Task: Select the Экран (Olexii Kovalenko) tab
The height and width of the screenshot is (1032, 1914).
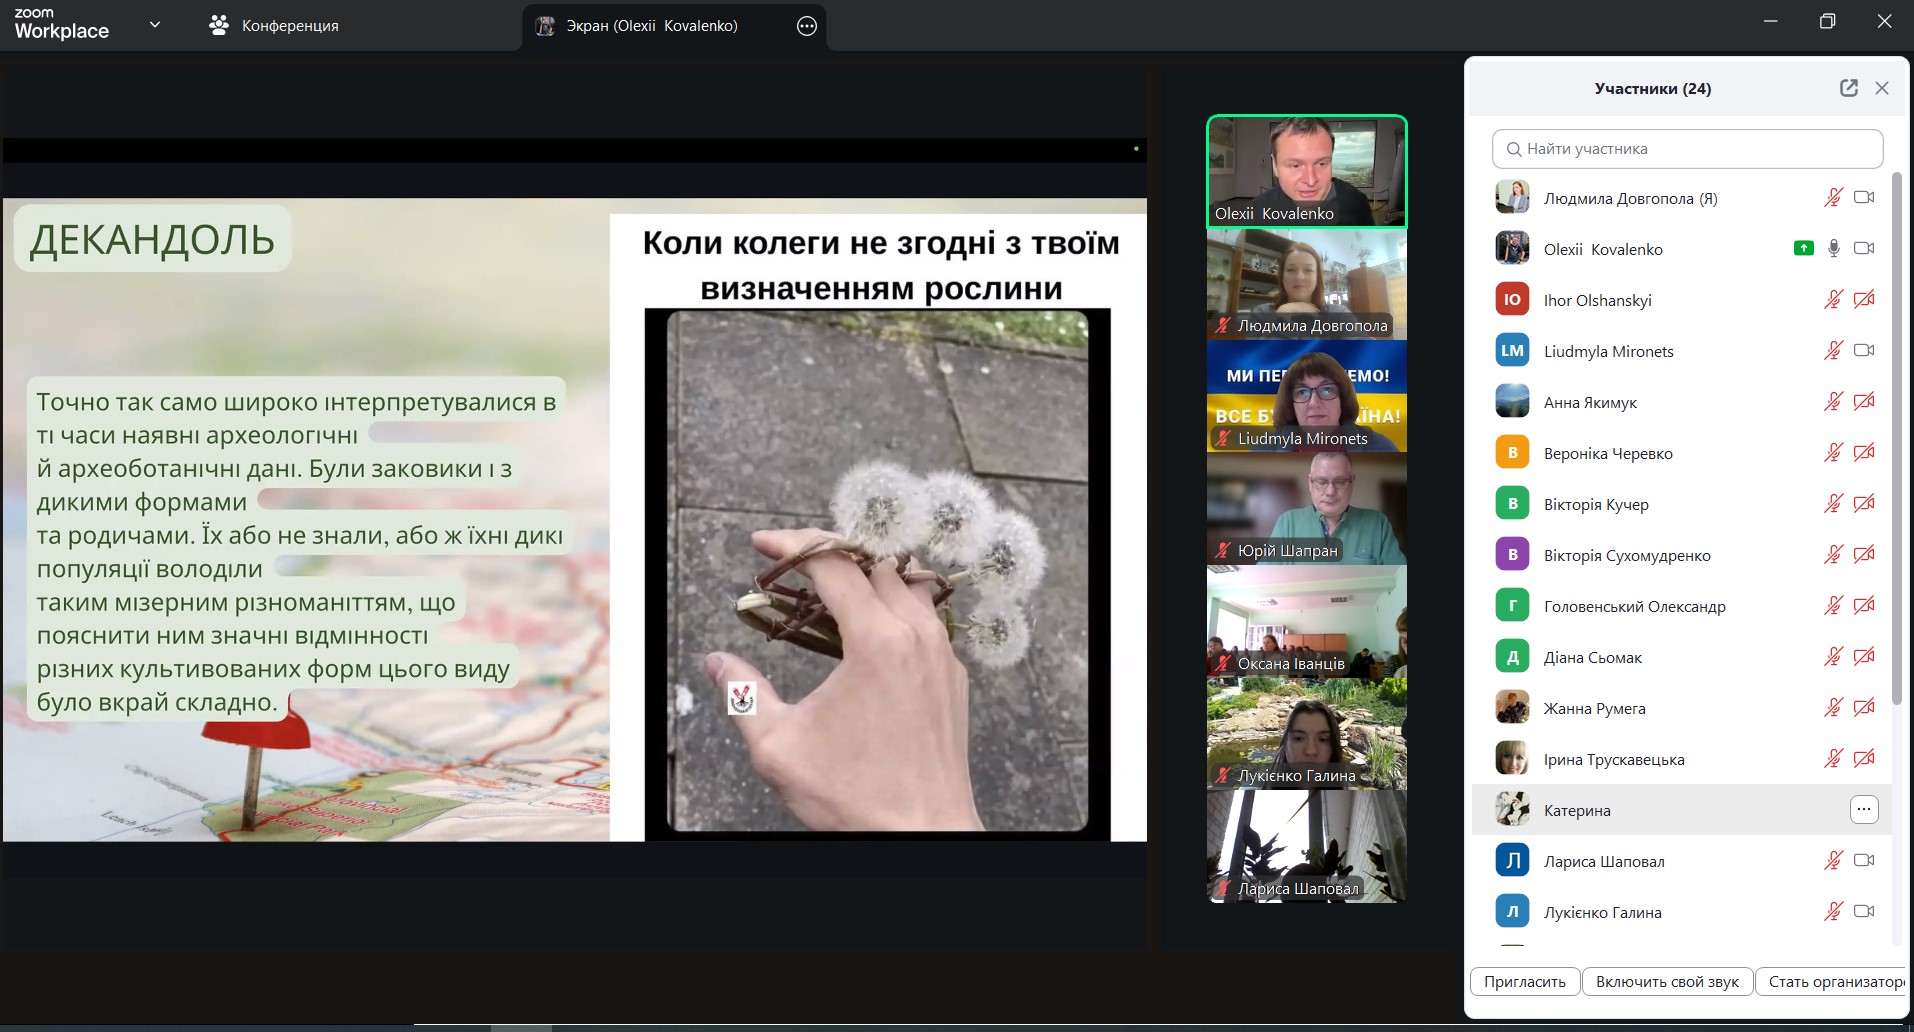Action: point(651,26)
